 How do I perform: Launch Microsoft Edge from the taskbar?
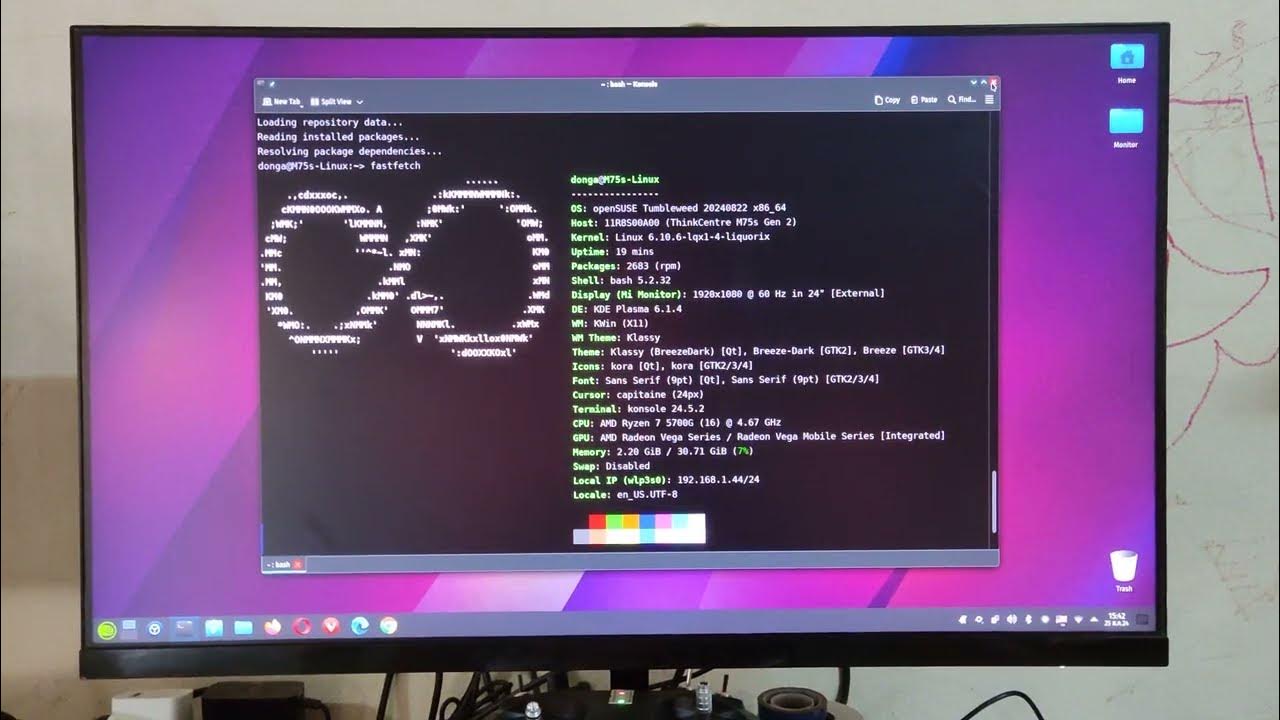coord(360,626)
